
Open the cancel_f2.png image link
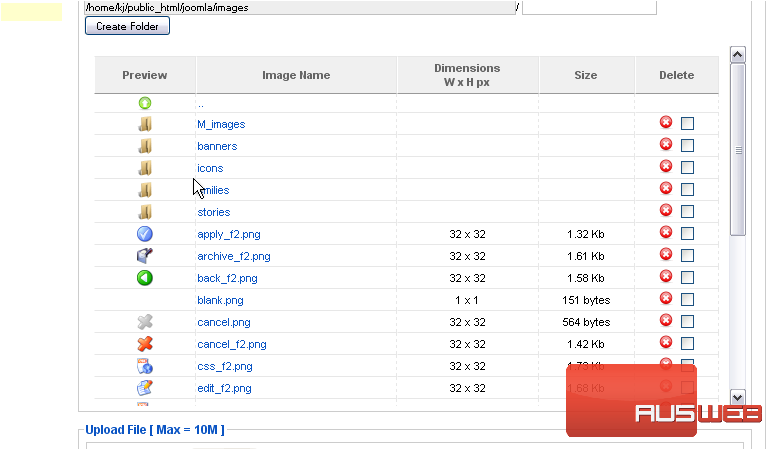pos(232,344)
